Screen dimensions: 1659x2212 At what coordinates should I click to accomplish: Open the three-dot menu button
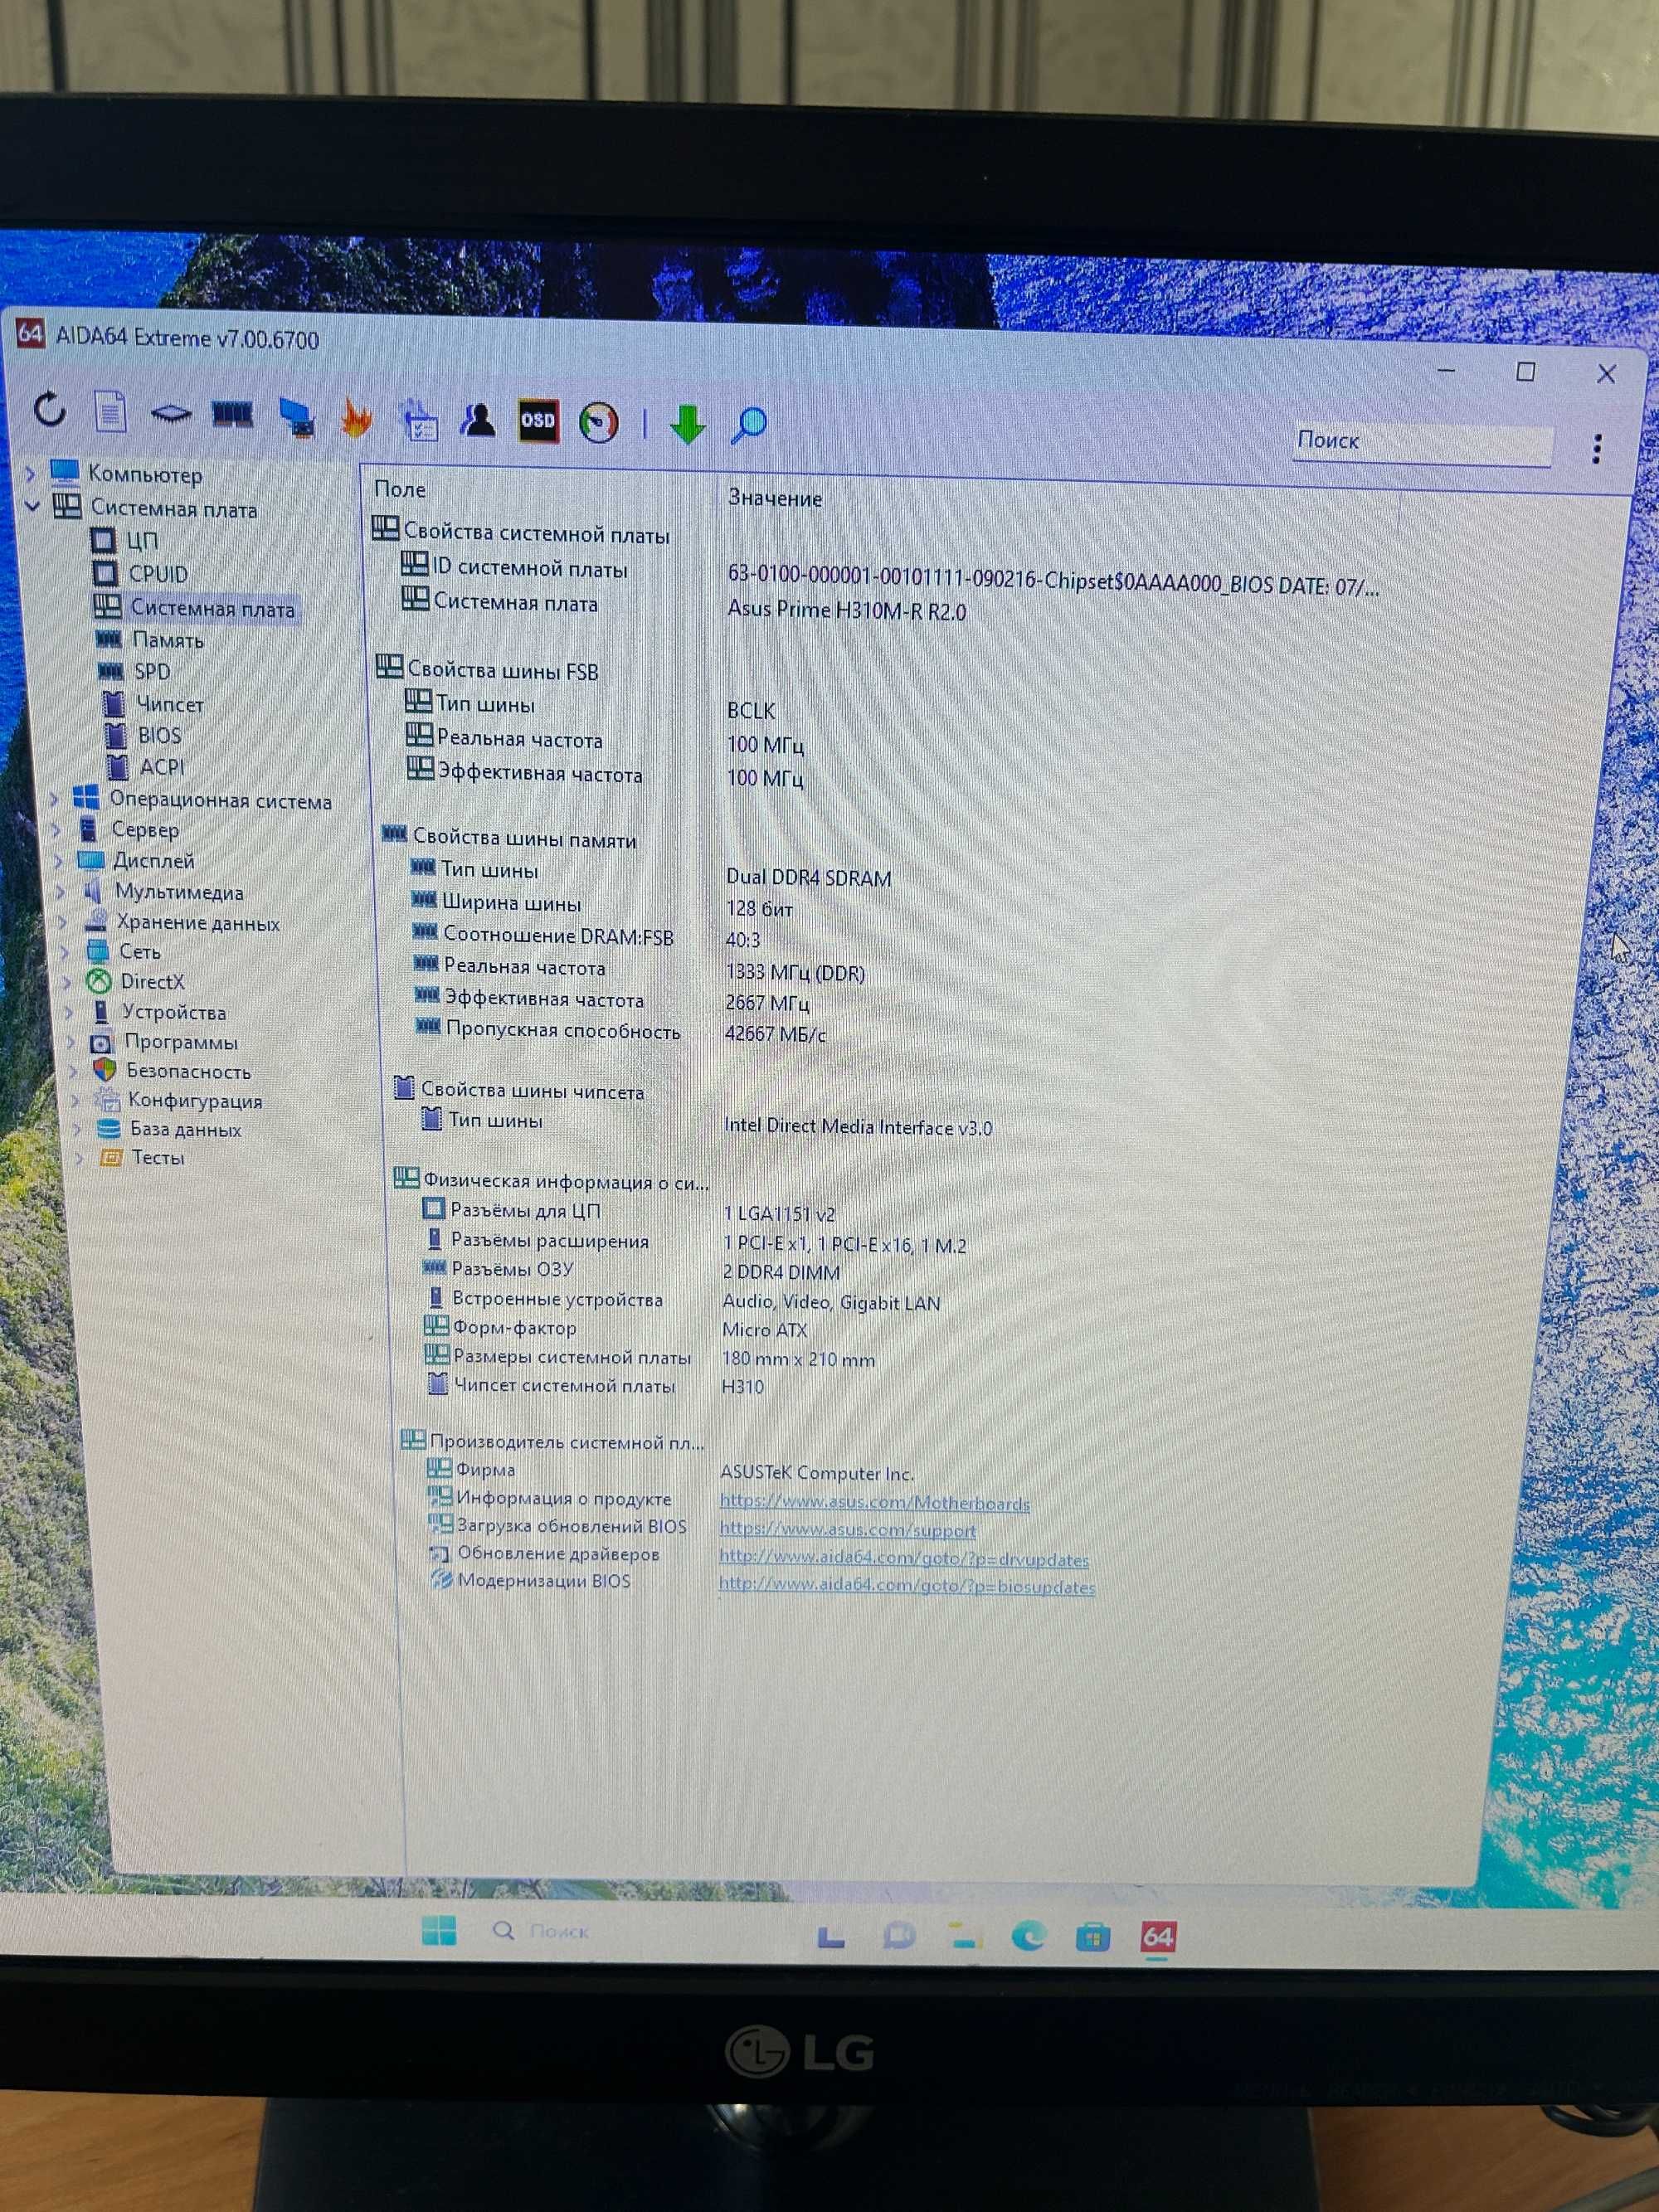pos(1597,449)
